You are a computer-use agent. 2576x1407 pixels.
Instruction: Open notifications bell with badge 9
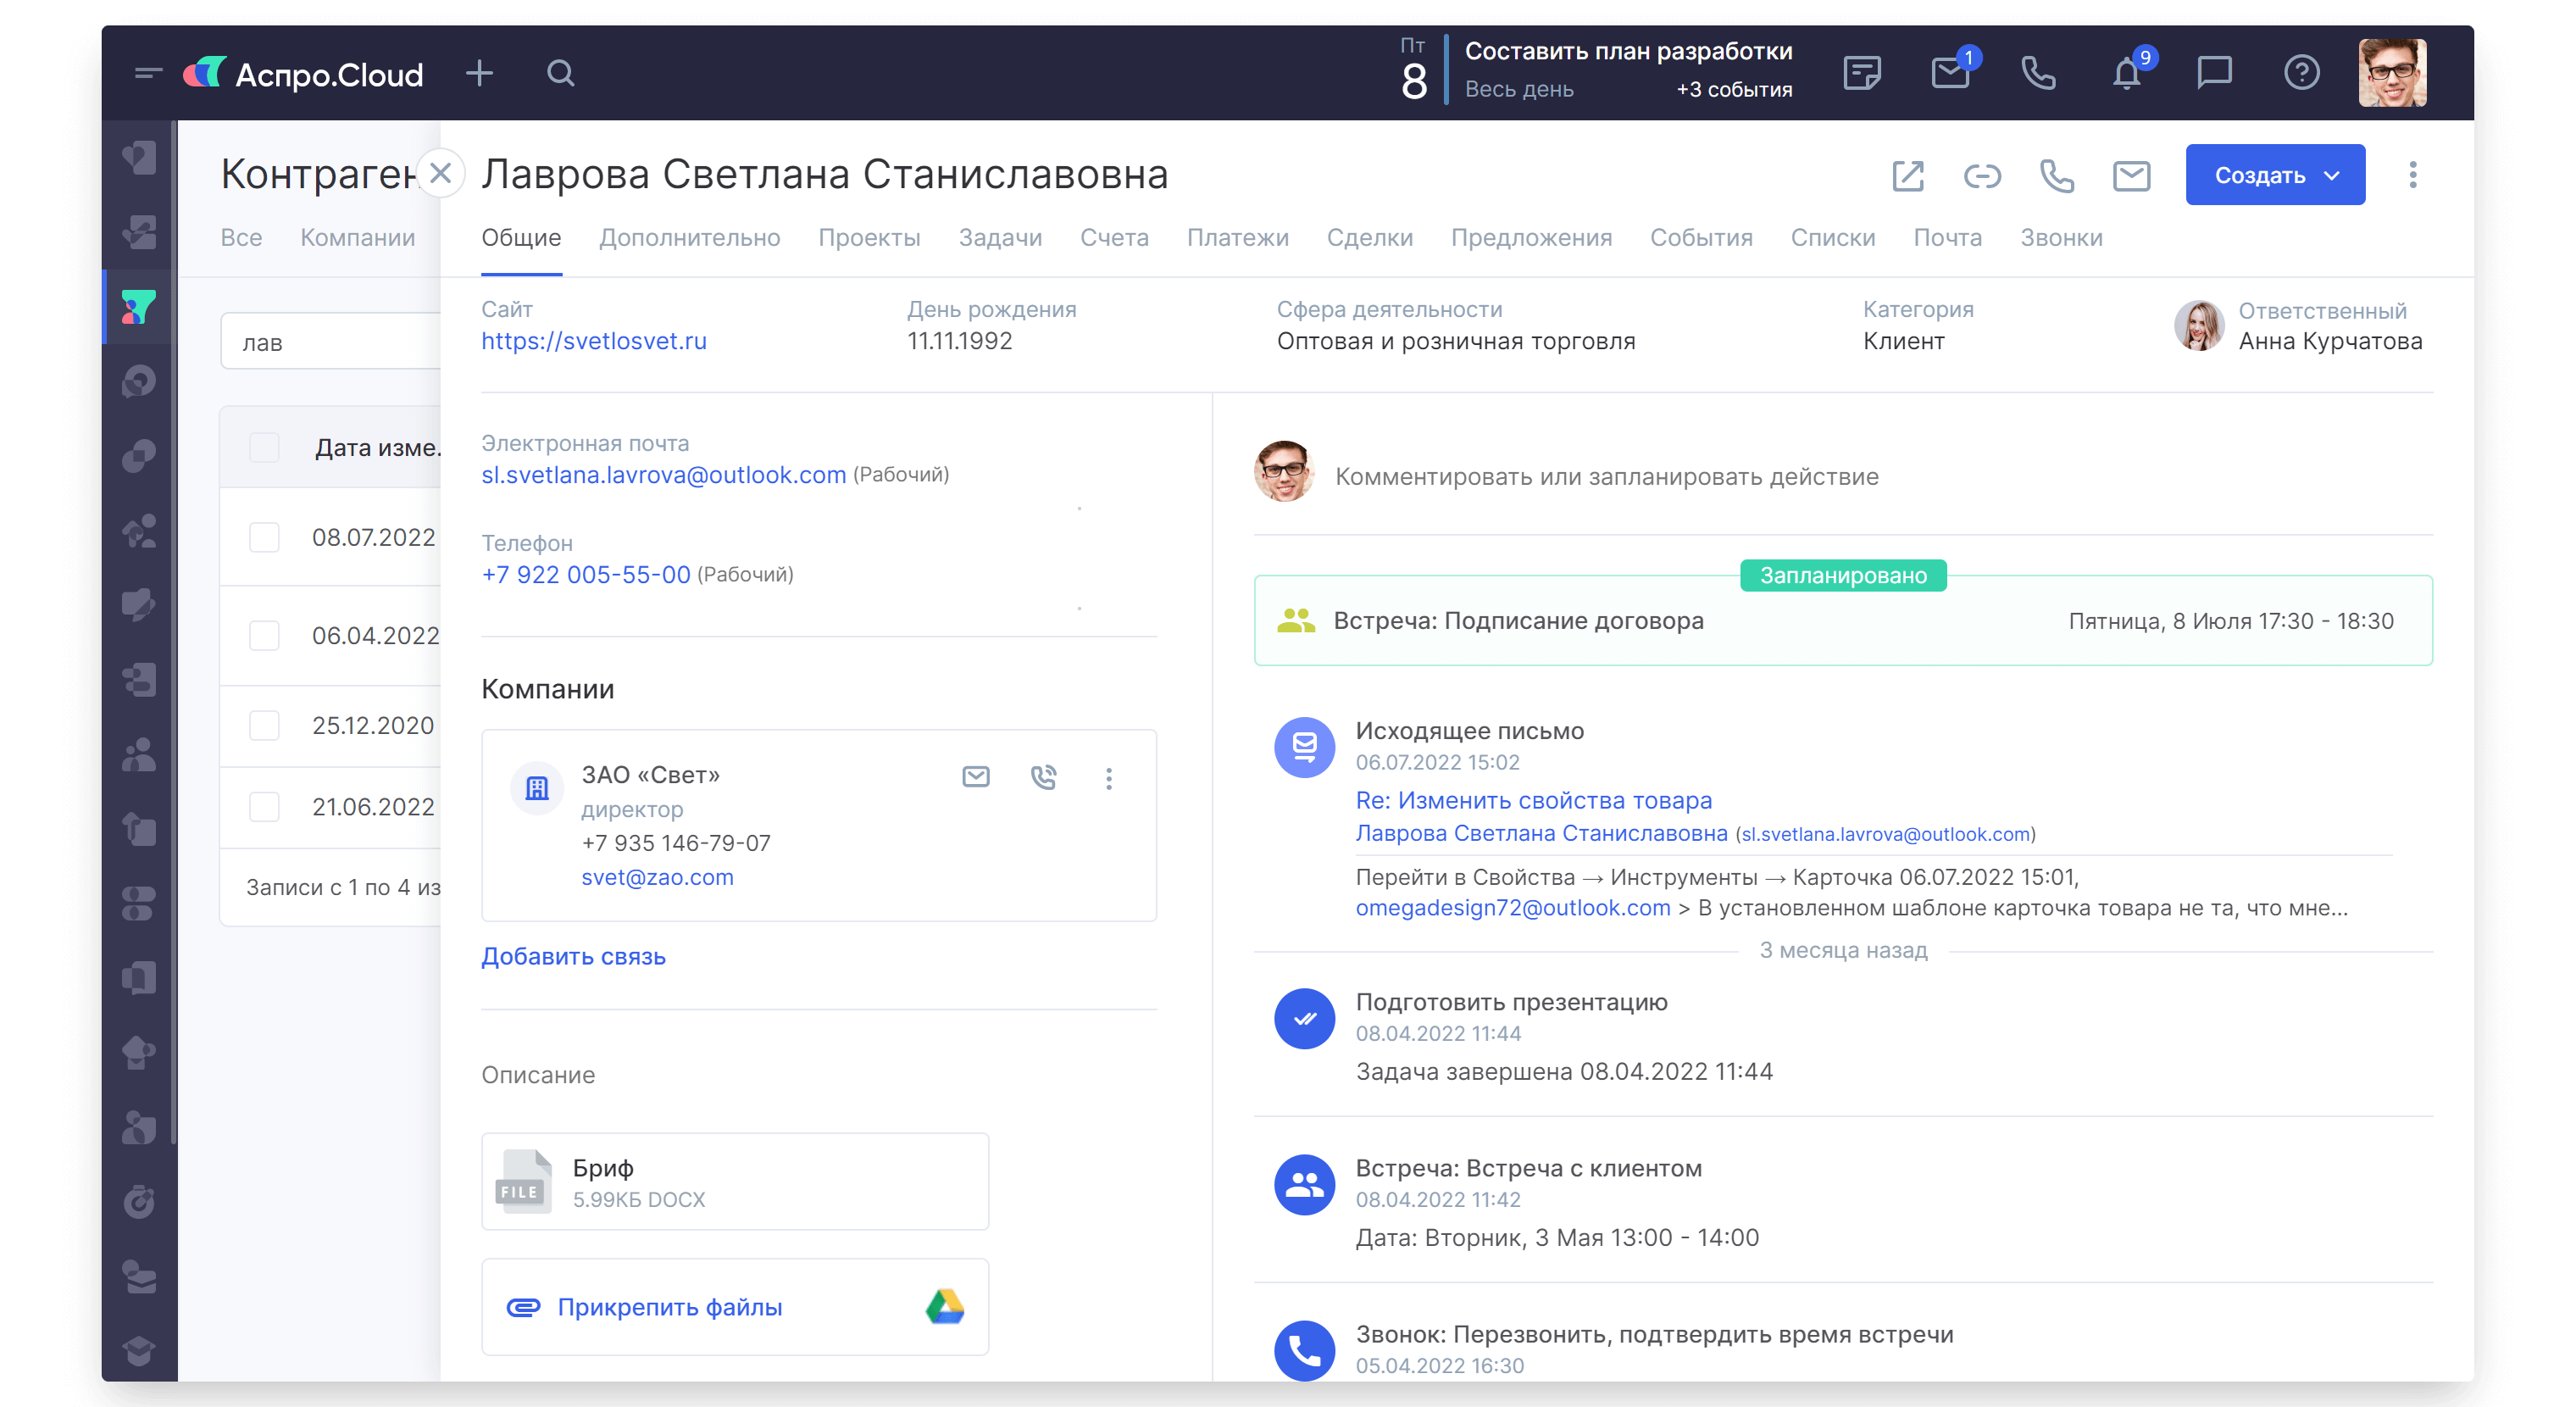pos(2126,73)
